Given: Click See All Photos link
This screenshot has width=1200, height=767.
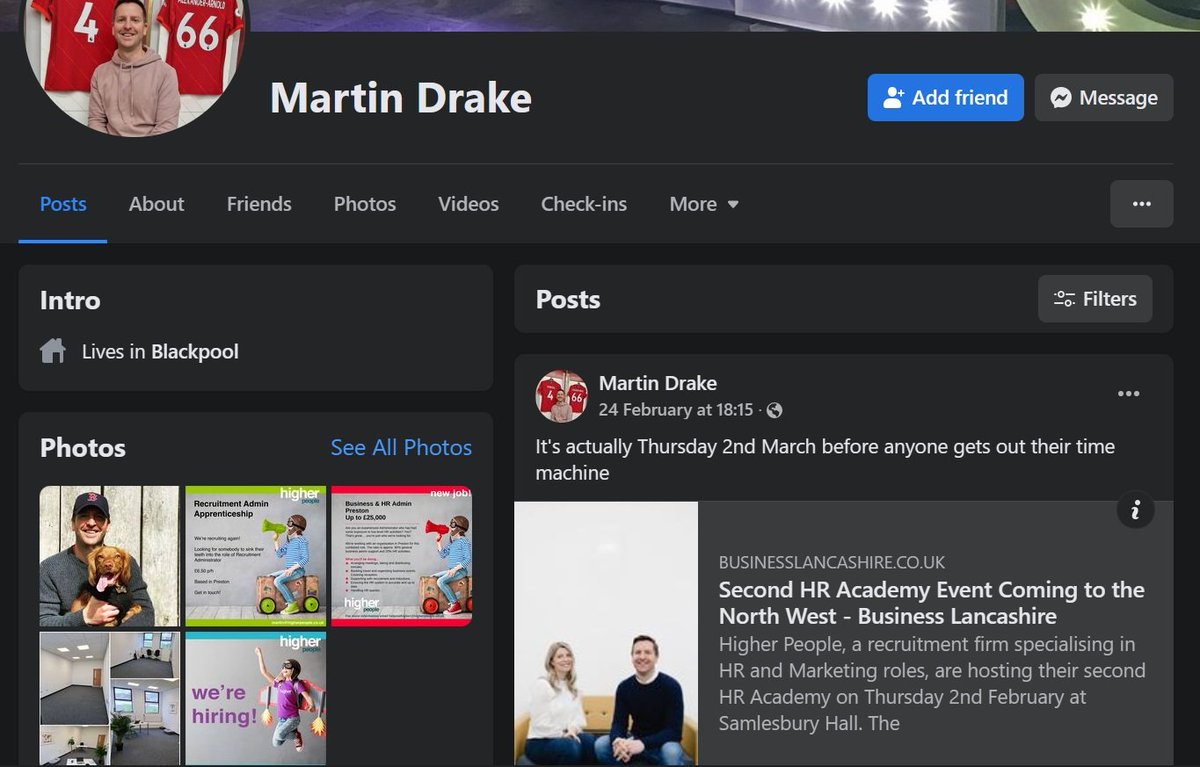Looking at the screenshot, I should (x=401, y=447).
